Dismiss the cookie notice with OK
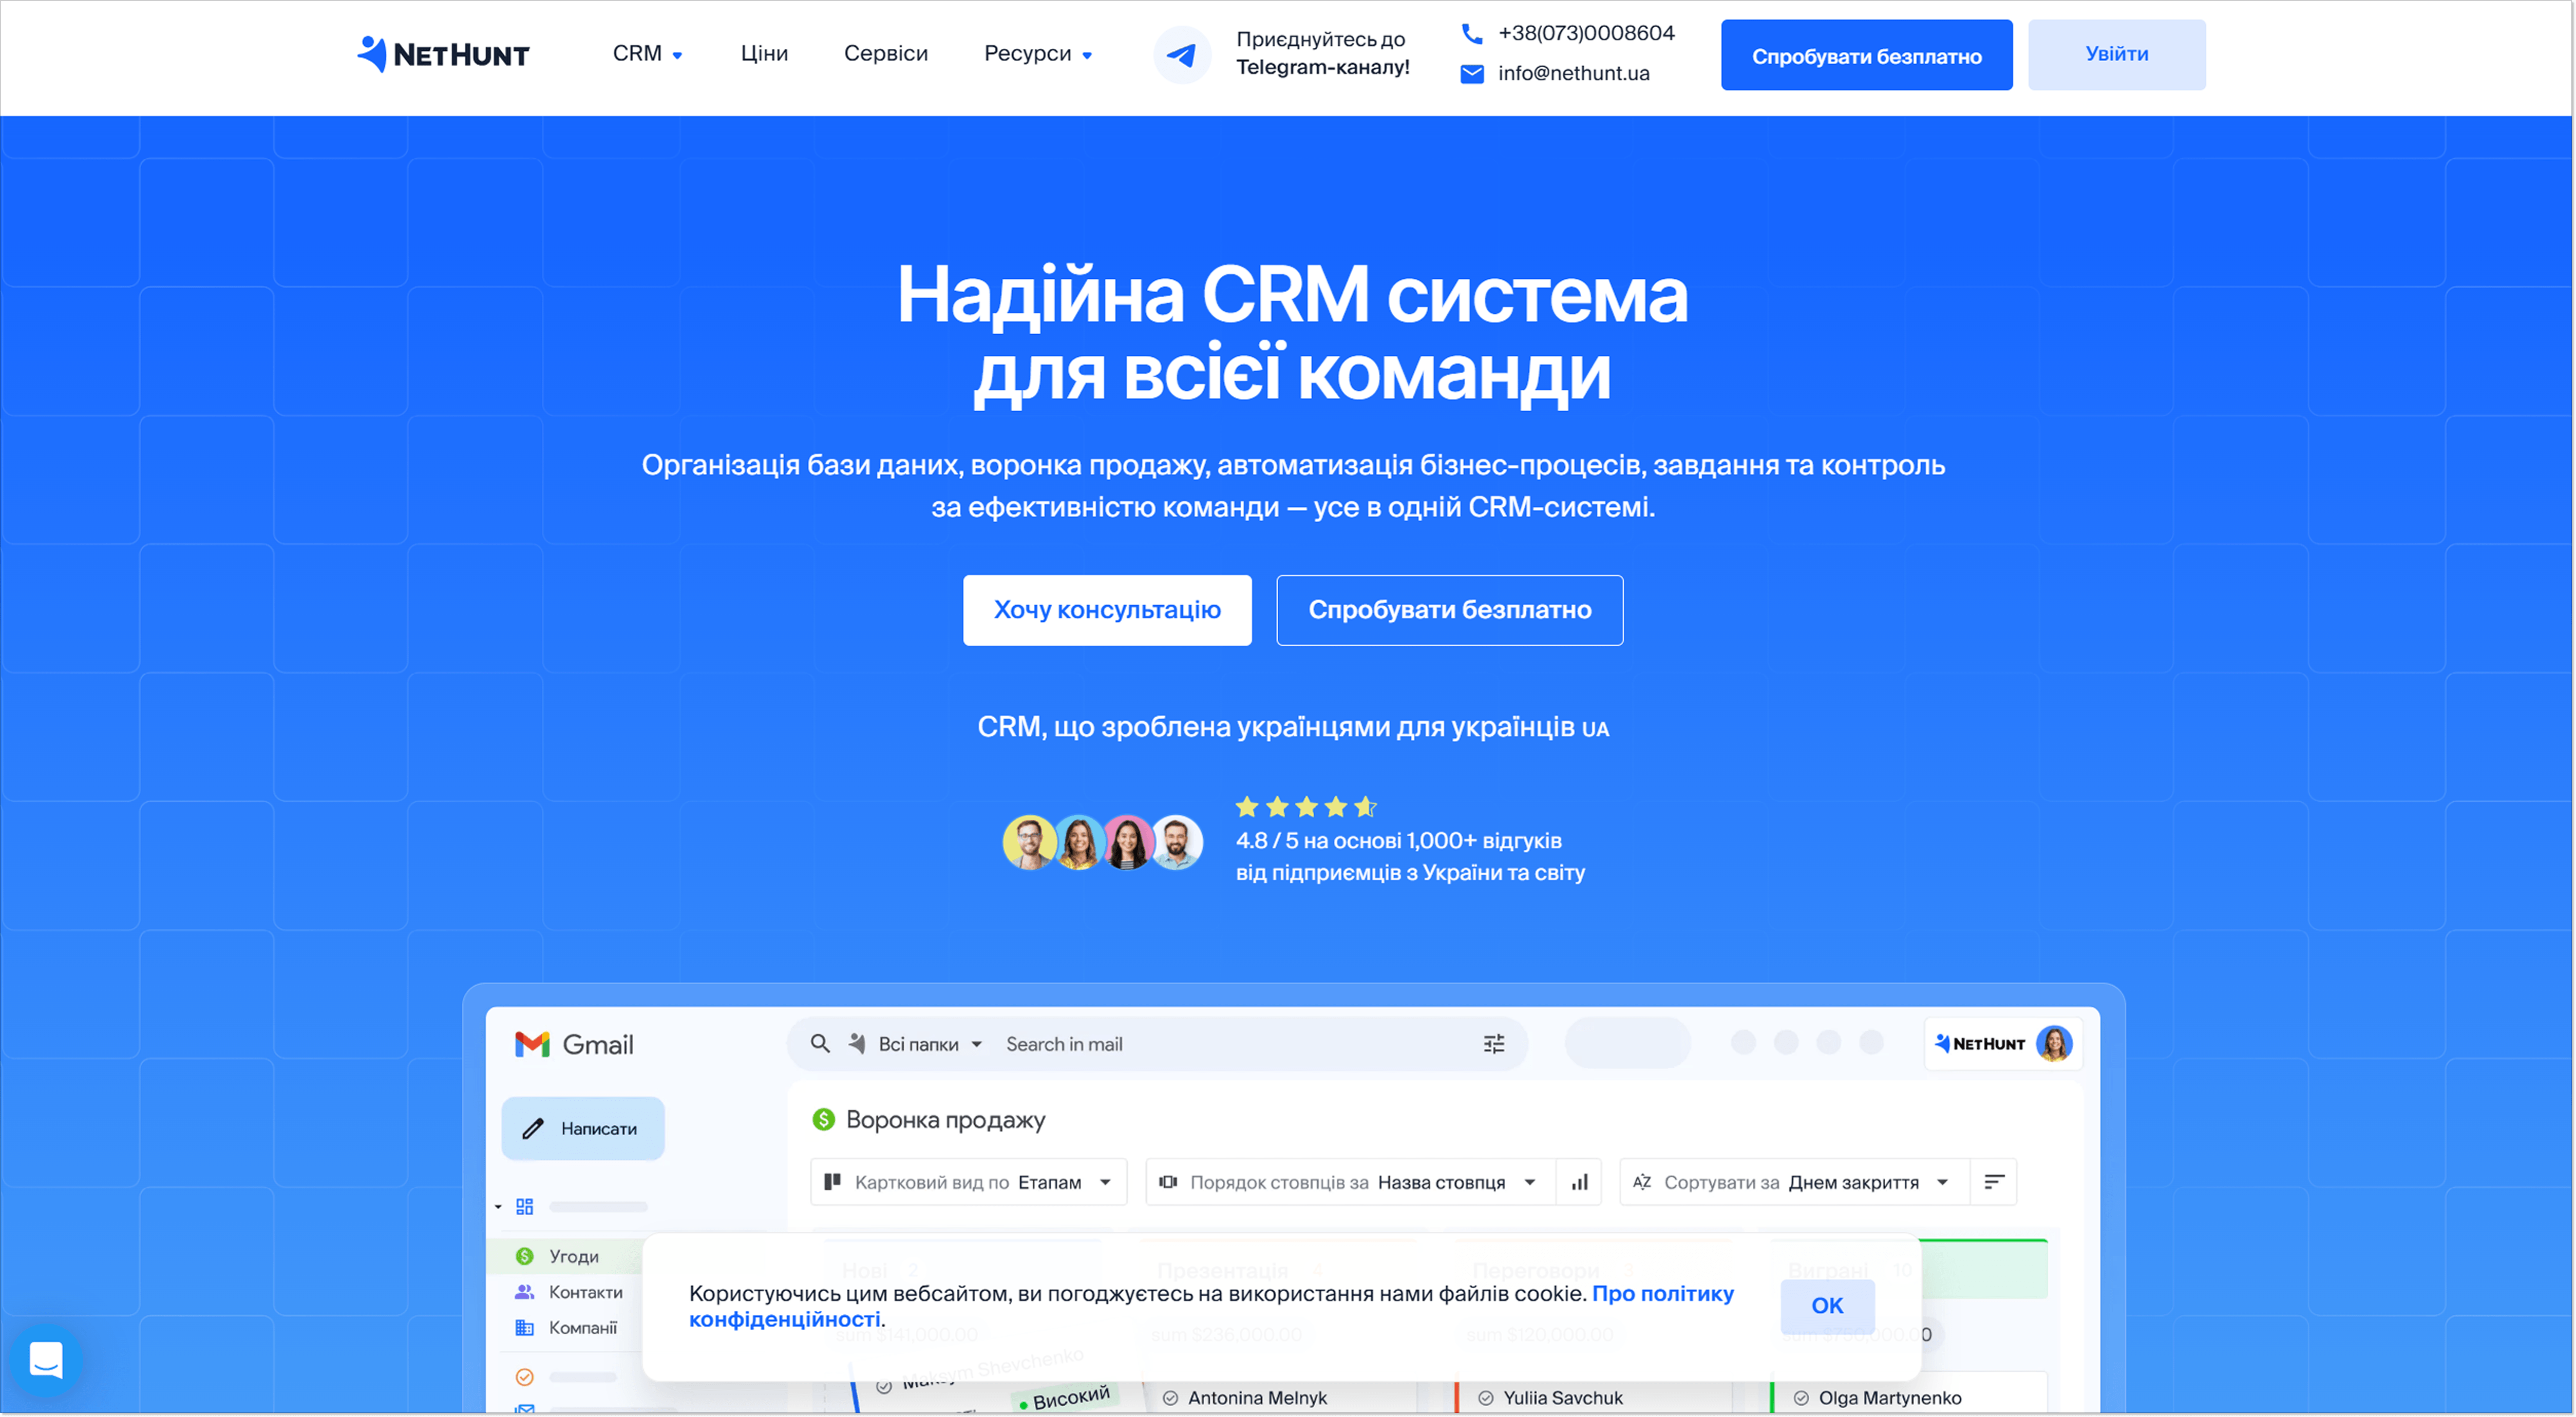The image size is (2576, 1417). (x=1827, y=1306)
